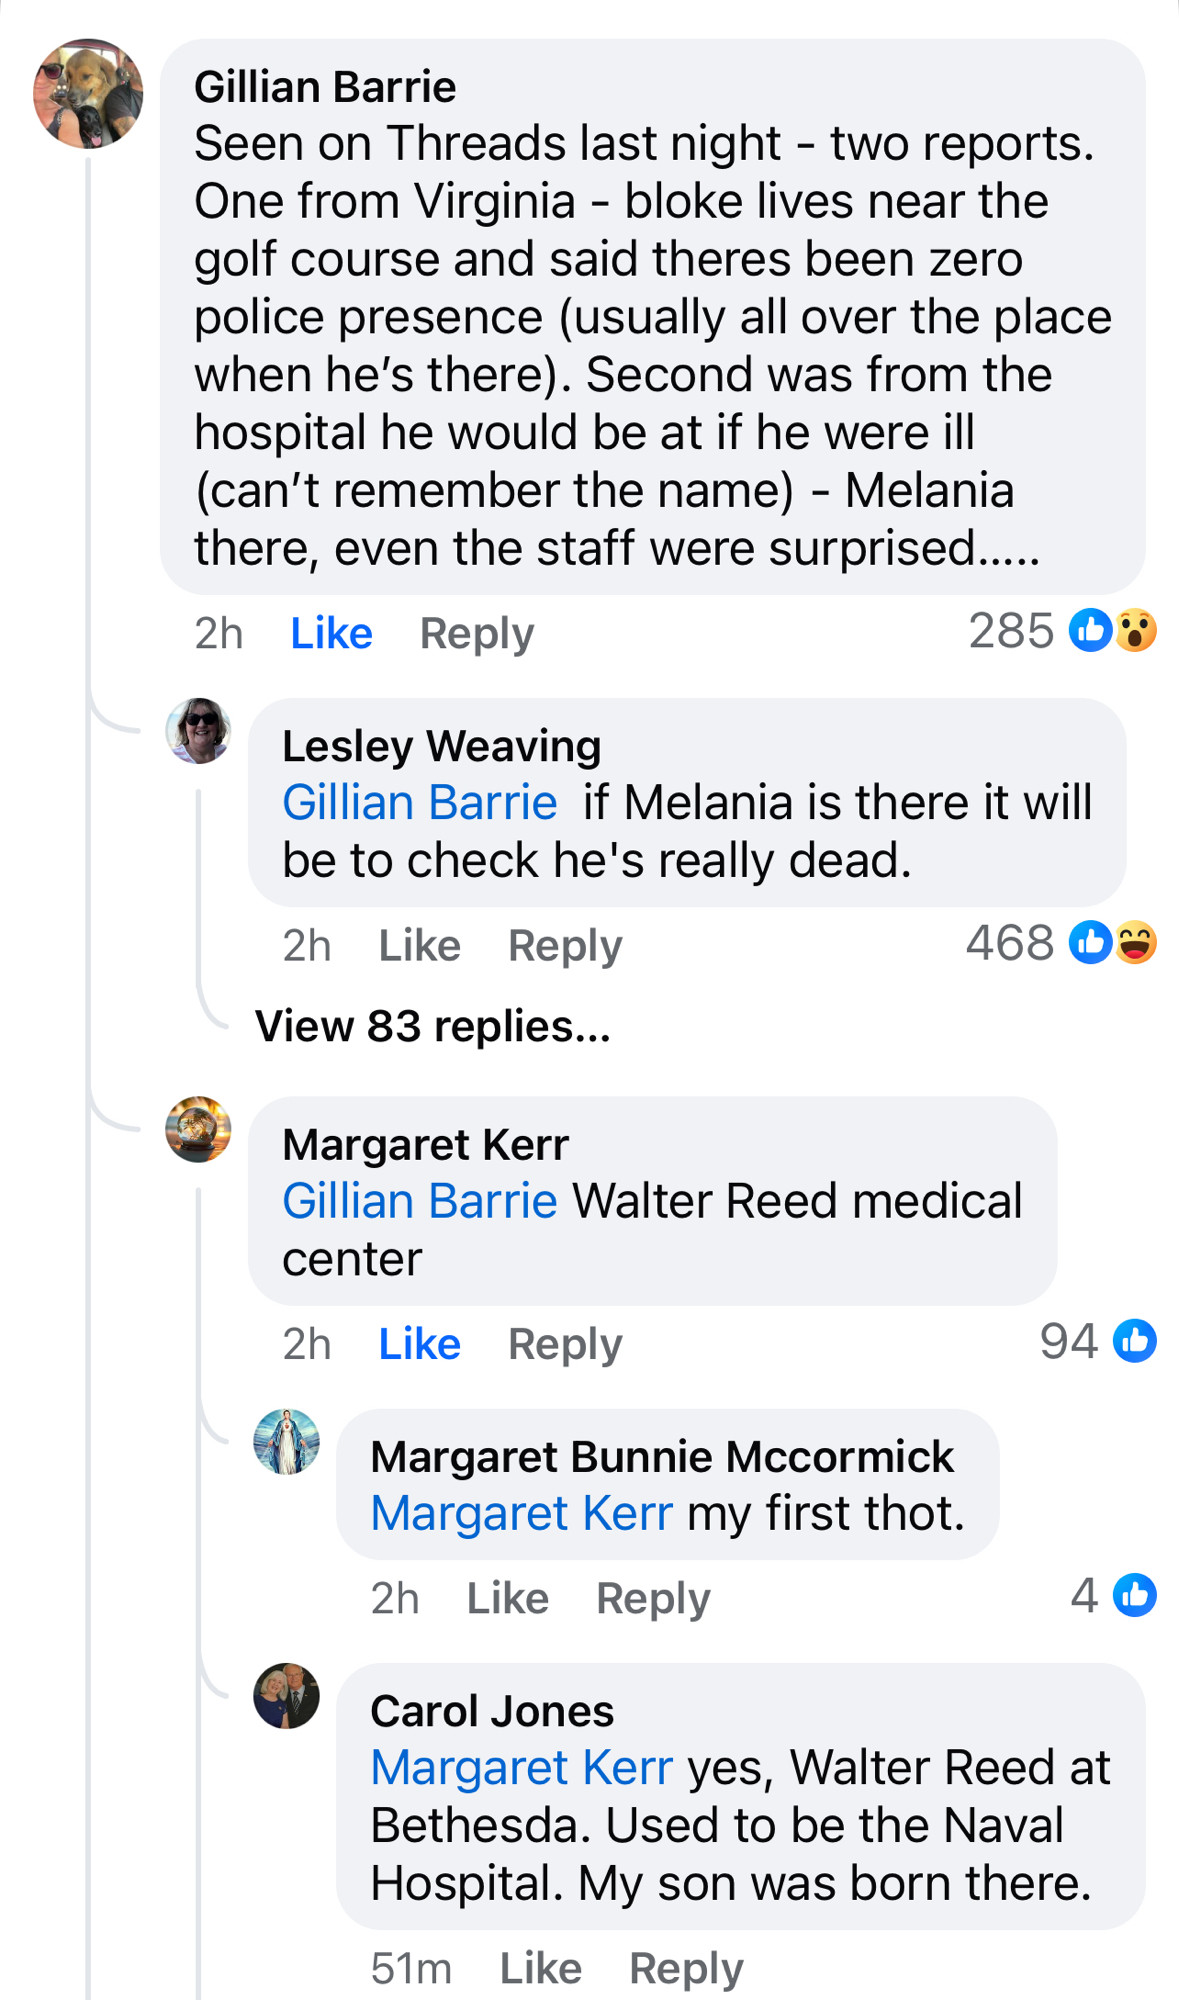Reply to Carol Jones's comment
The width and height of the screenshot is (1179, 2000).
686,1969
